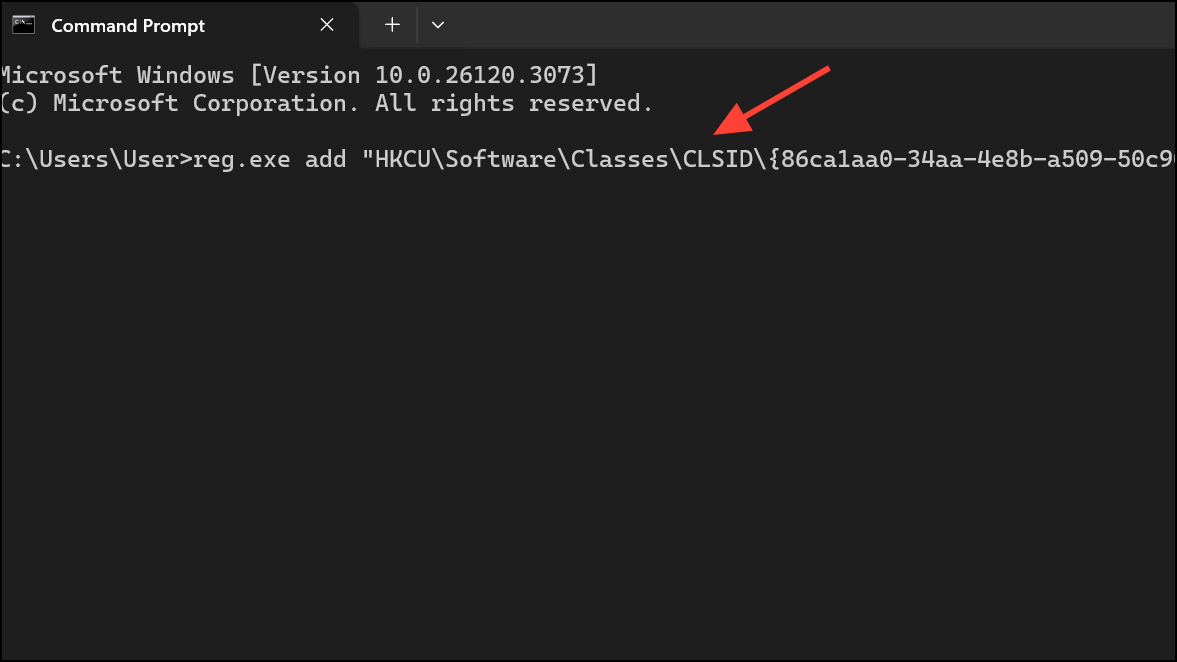Click the blank terminal area below the command
Image resolution: width=1177 pixels, height=662 pixels.
coord(588,413)
